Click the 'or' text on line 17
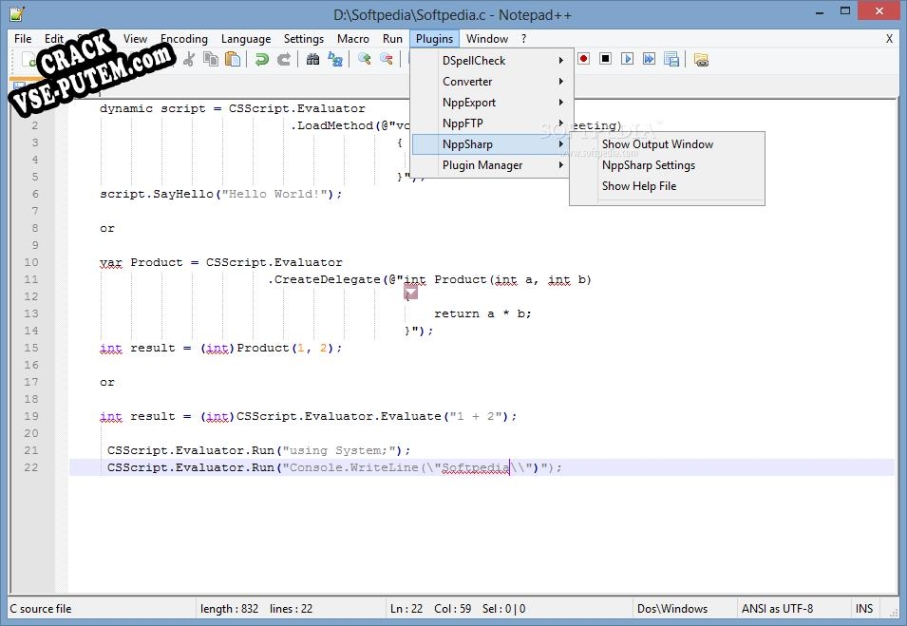This screenshot has width=907, height=626. 107,382
